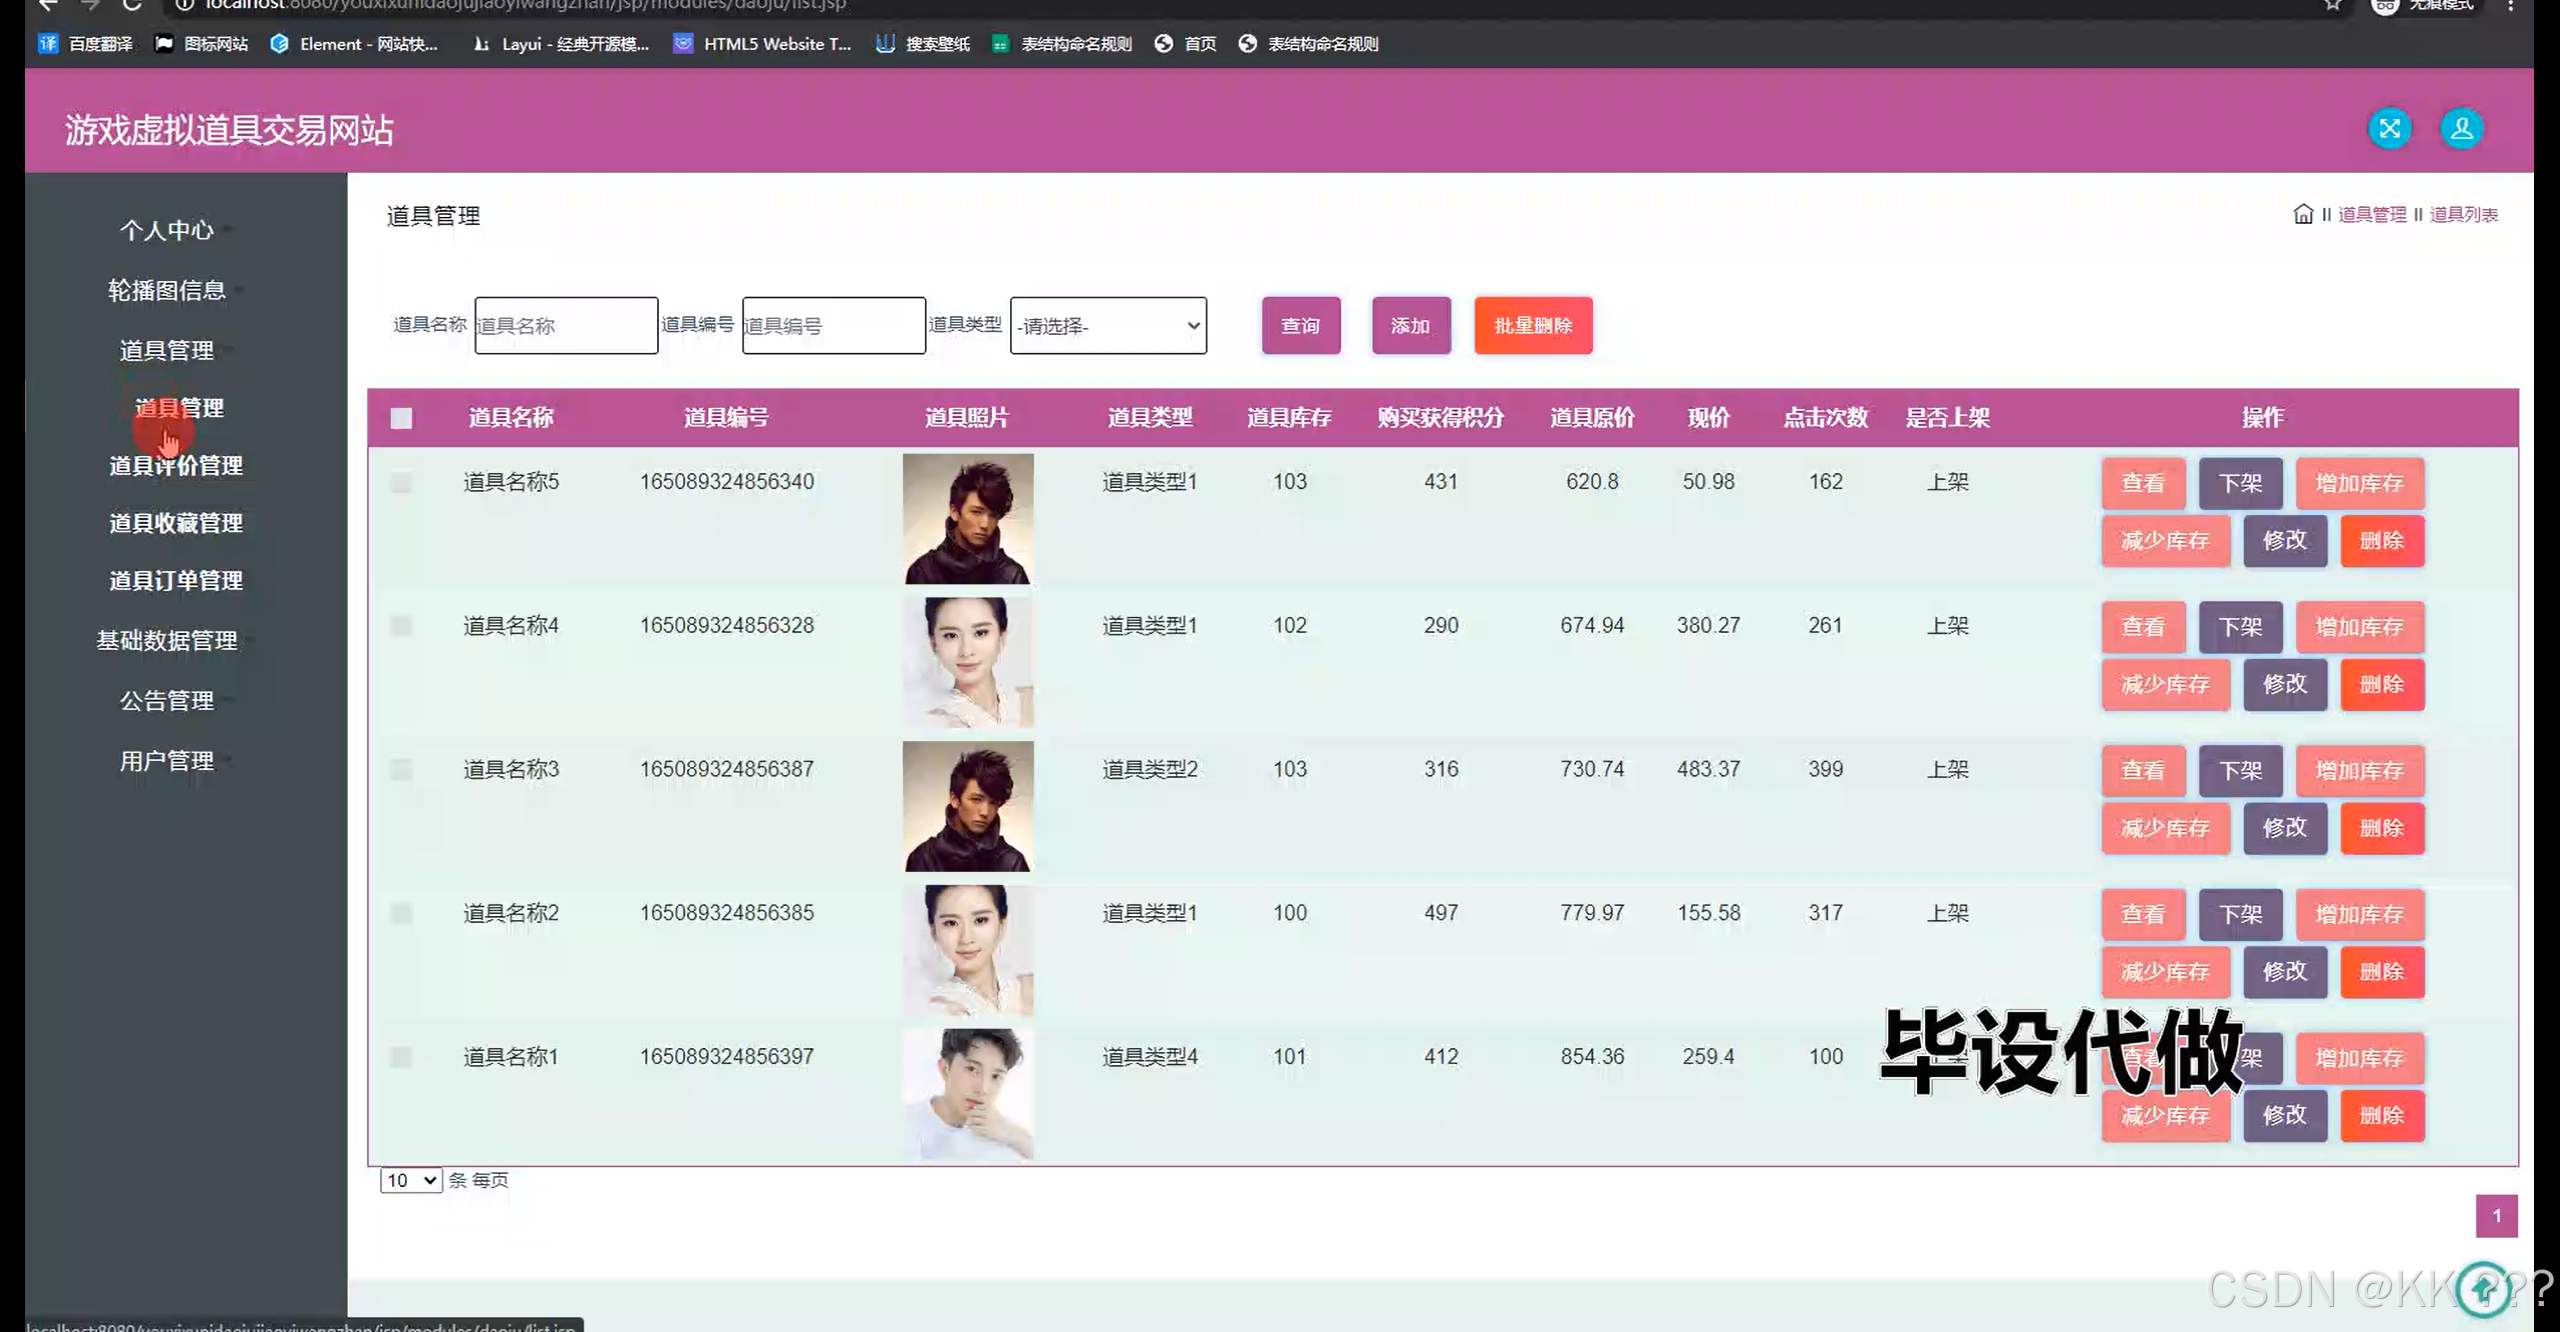
Task: Click the scroll-to-top arrow icon
Action: click(2484, 1289)
